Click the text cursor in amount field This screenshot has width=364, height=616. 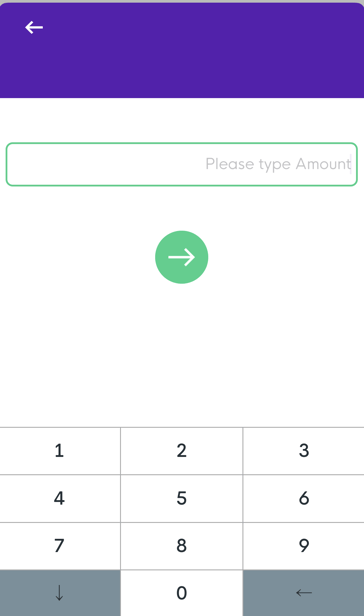pyautogui.click(x=351, y=164)
